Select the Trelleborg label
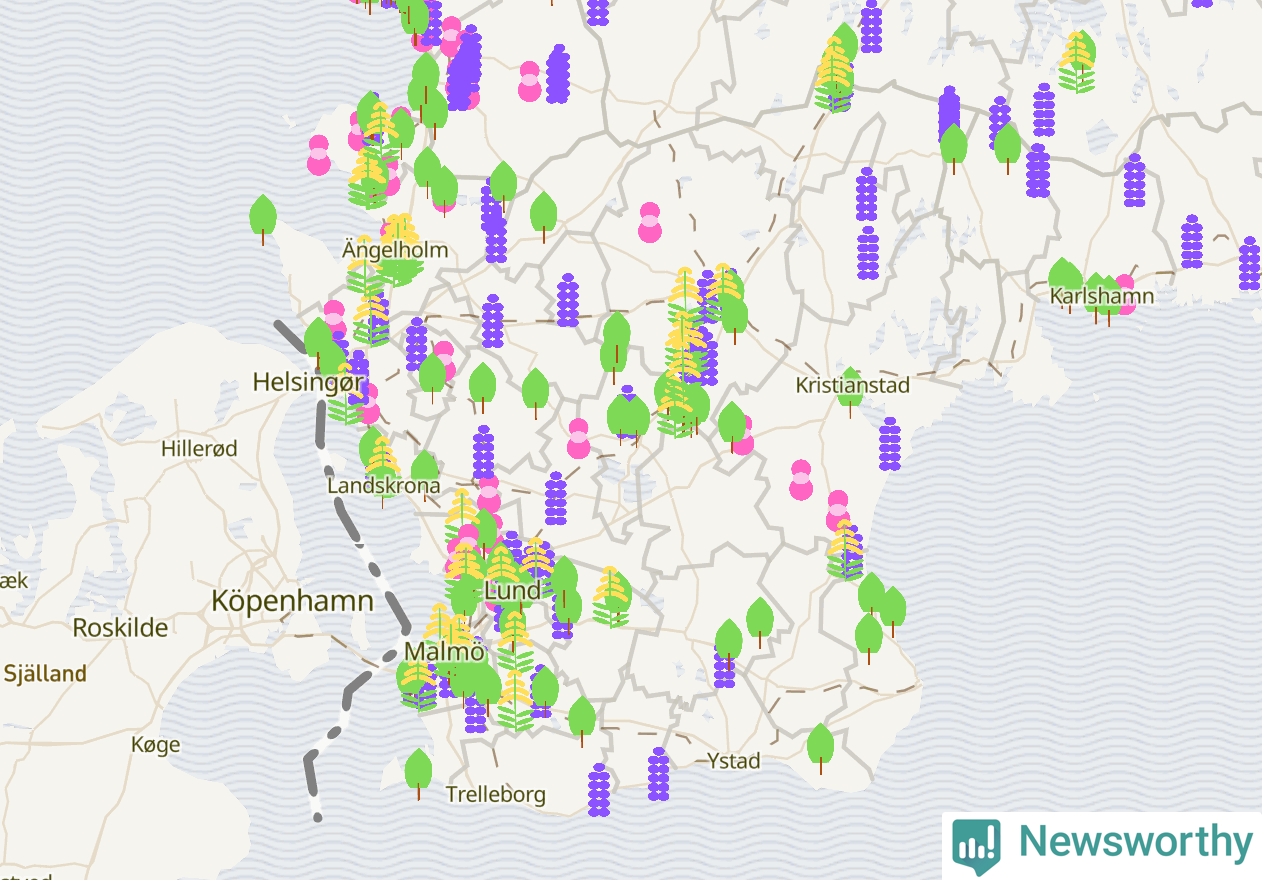This screenshot has height=880, width=1262. 496,795
